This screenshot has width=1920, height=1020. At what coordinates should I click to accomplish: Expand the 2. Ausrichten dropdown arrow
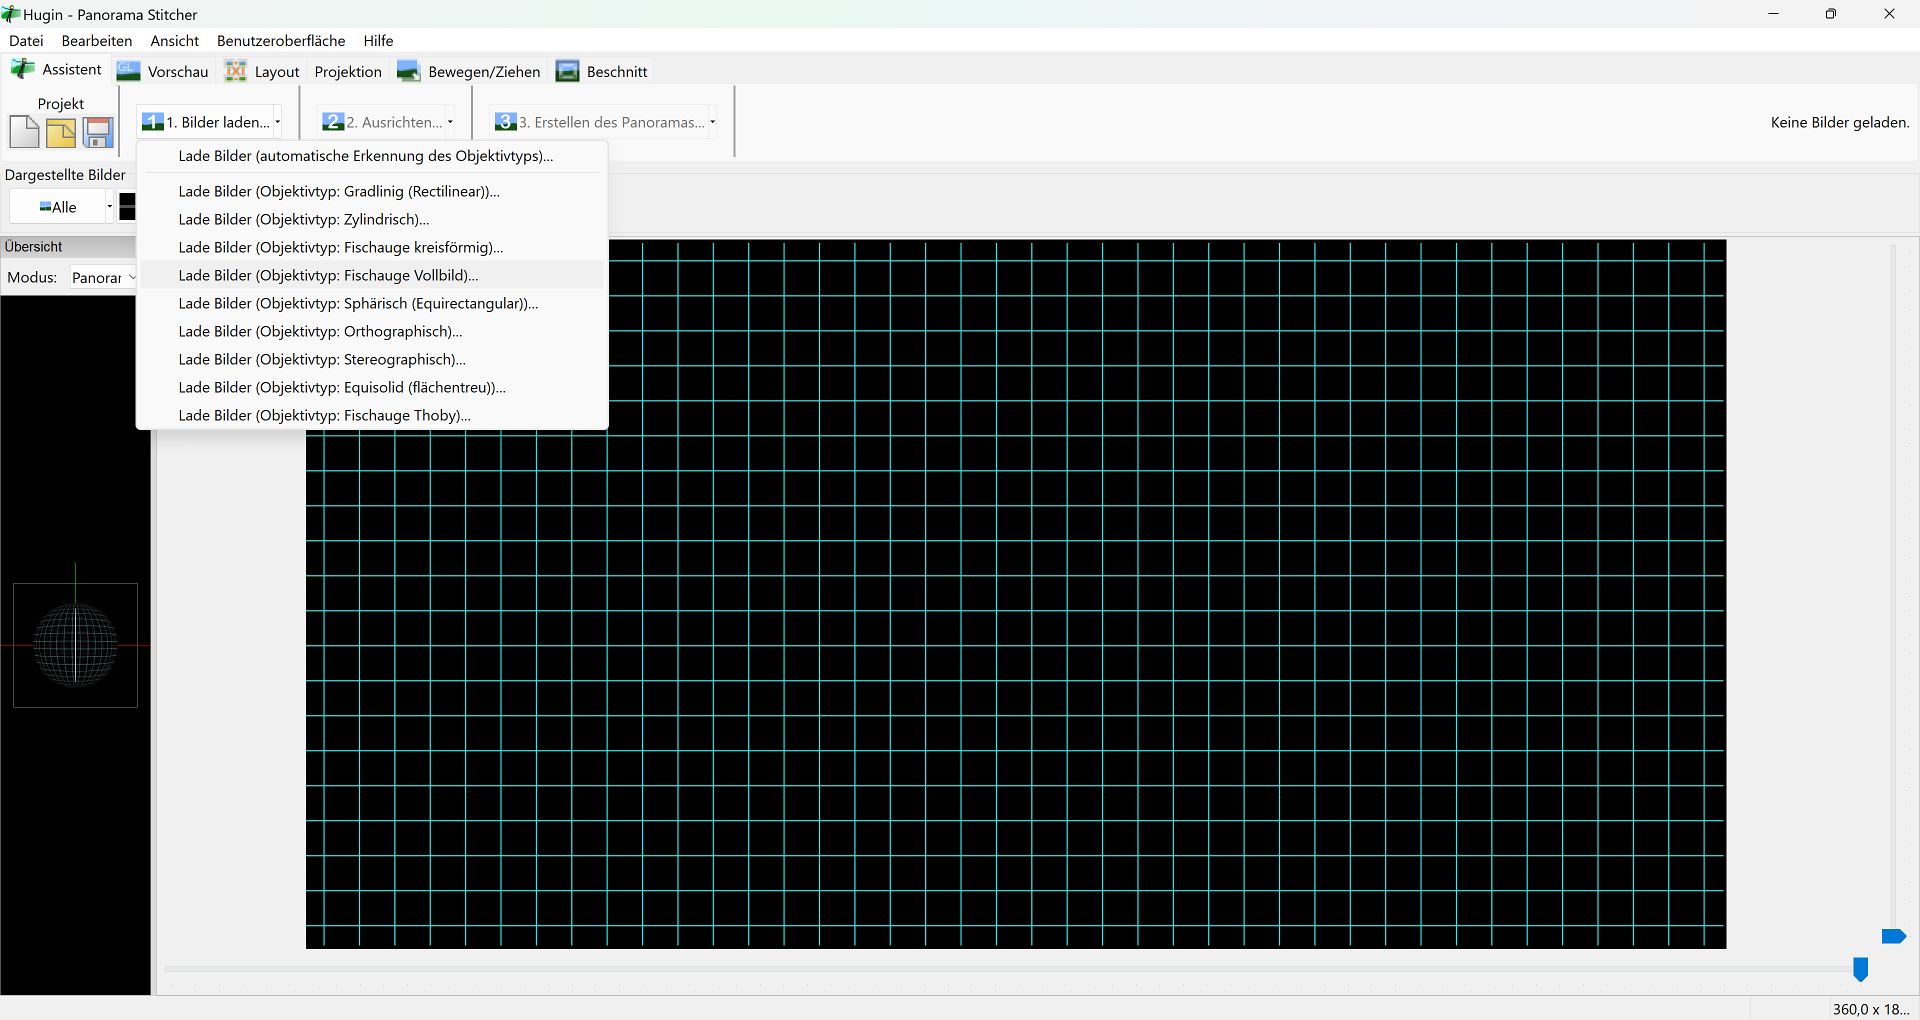pyautogui.click(x=450, y=122)
